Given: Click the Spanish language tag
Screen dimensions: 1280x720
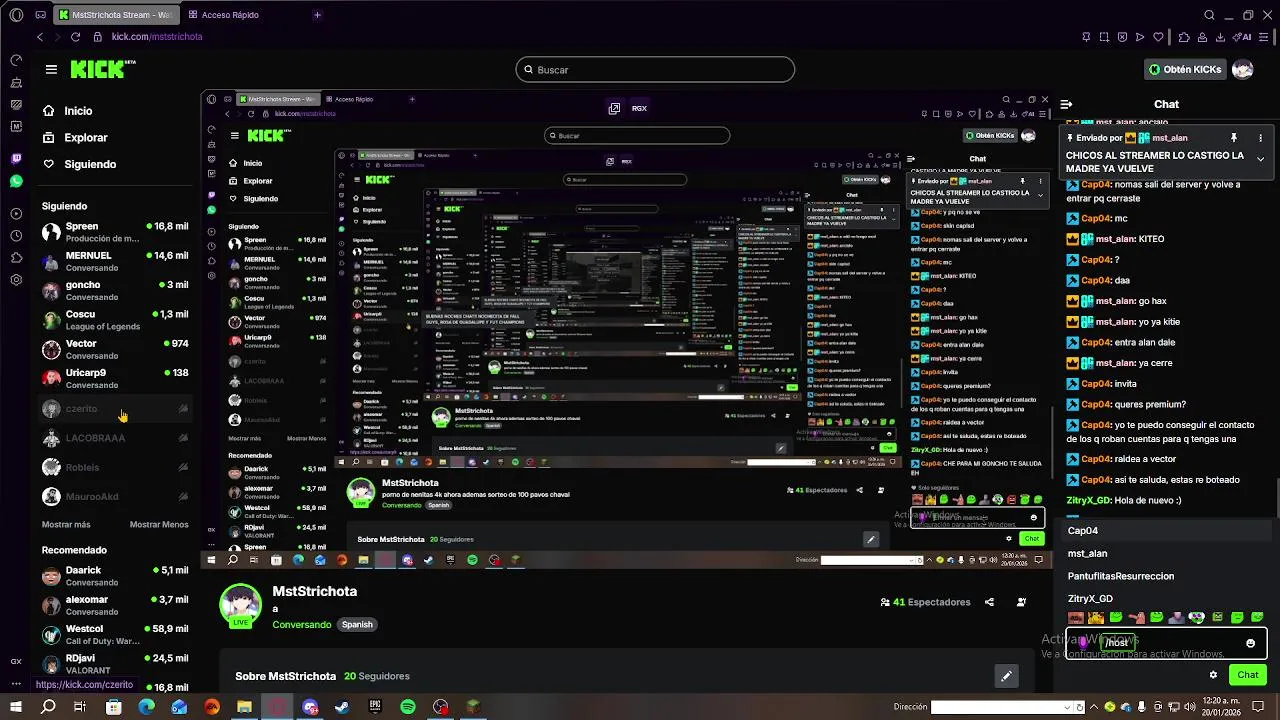Looking at the screenshot, I should click(357, 624).
